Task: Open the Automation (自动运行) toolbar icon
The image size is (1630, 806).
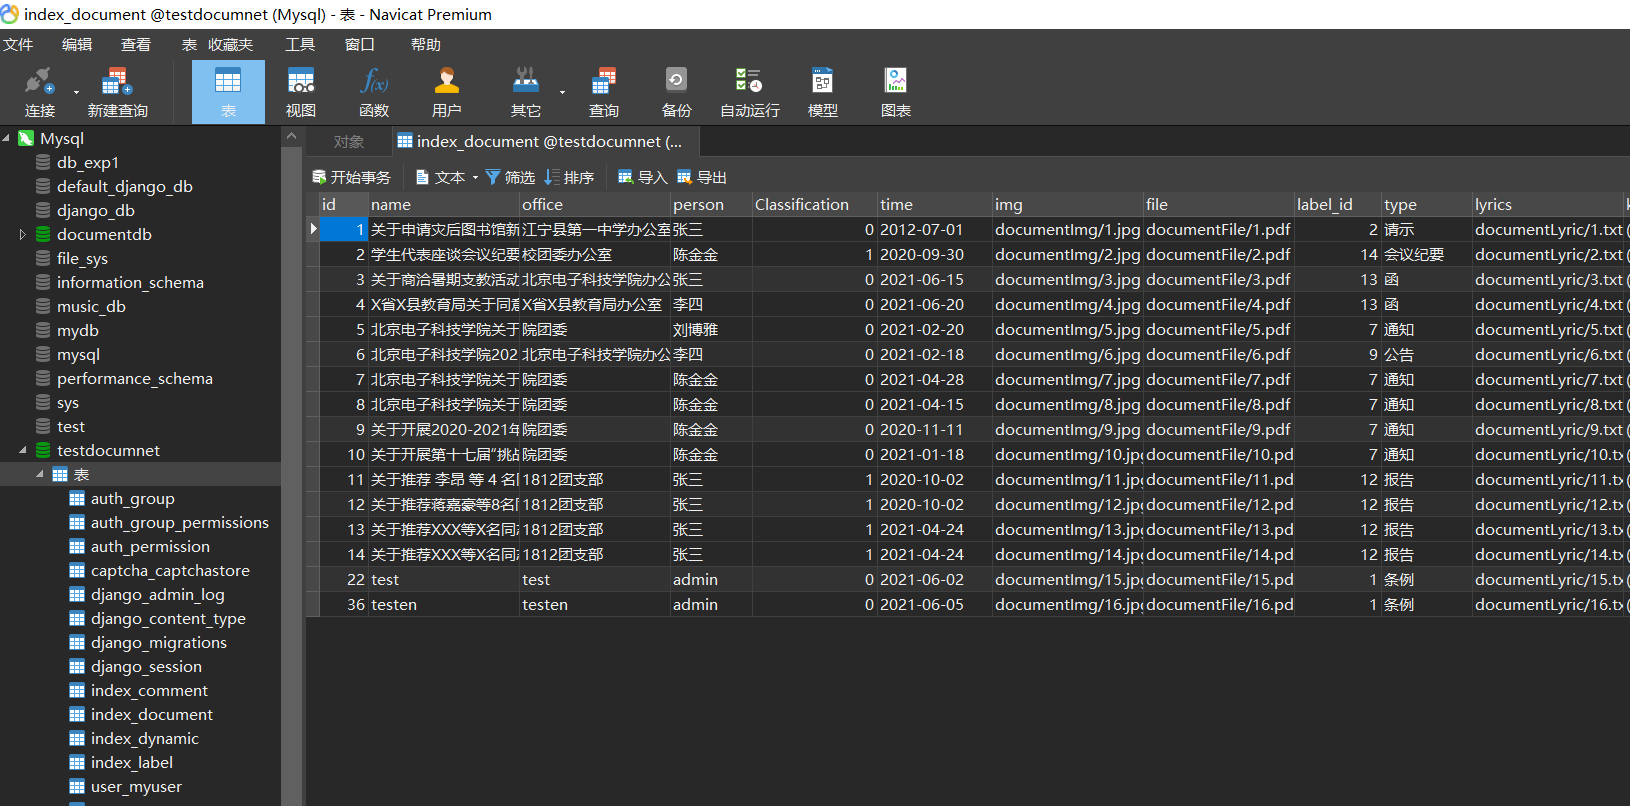Action: coord(750,92)
